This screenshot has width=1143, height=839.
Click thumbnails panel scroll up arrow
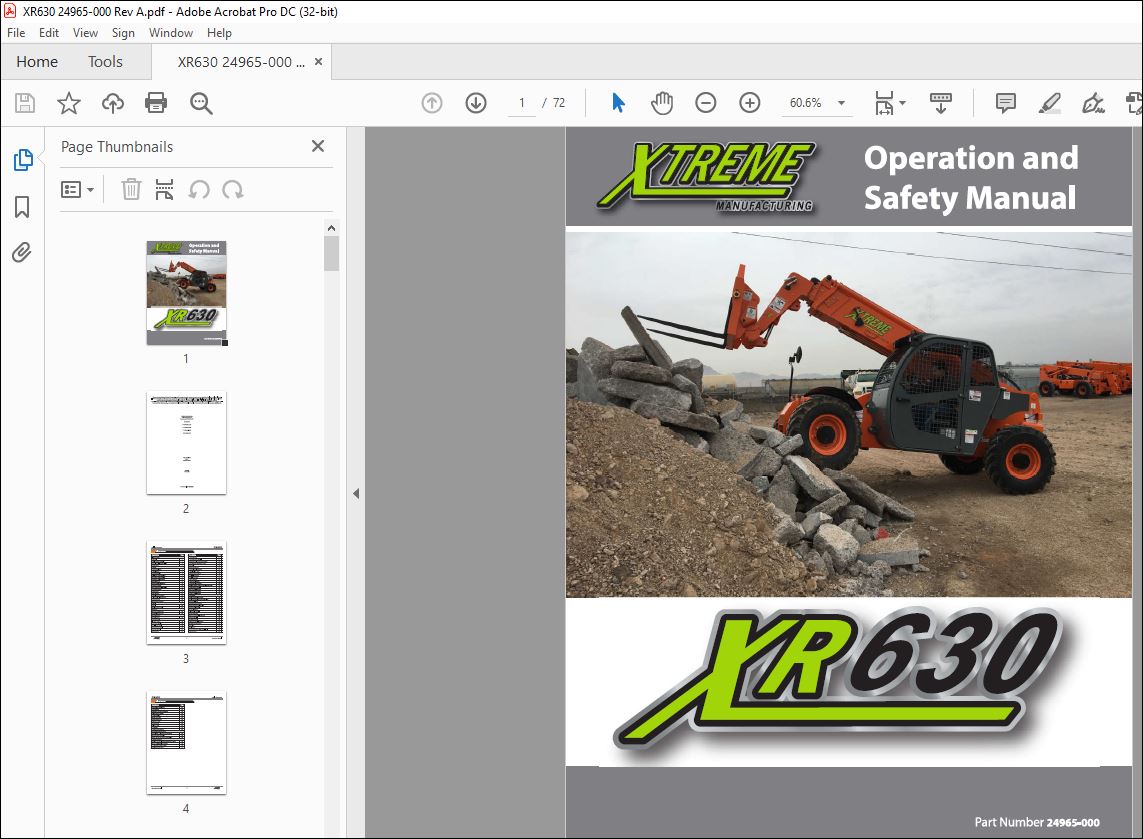click(x=332, y=227)
